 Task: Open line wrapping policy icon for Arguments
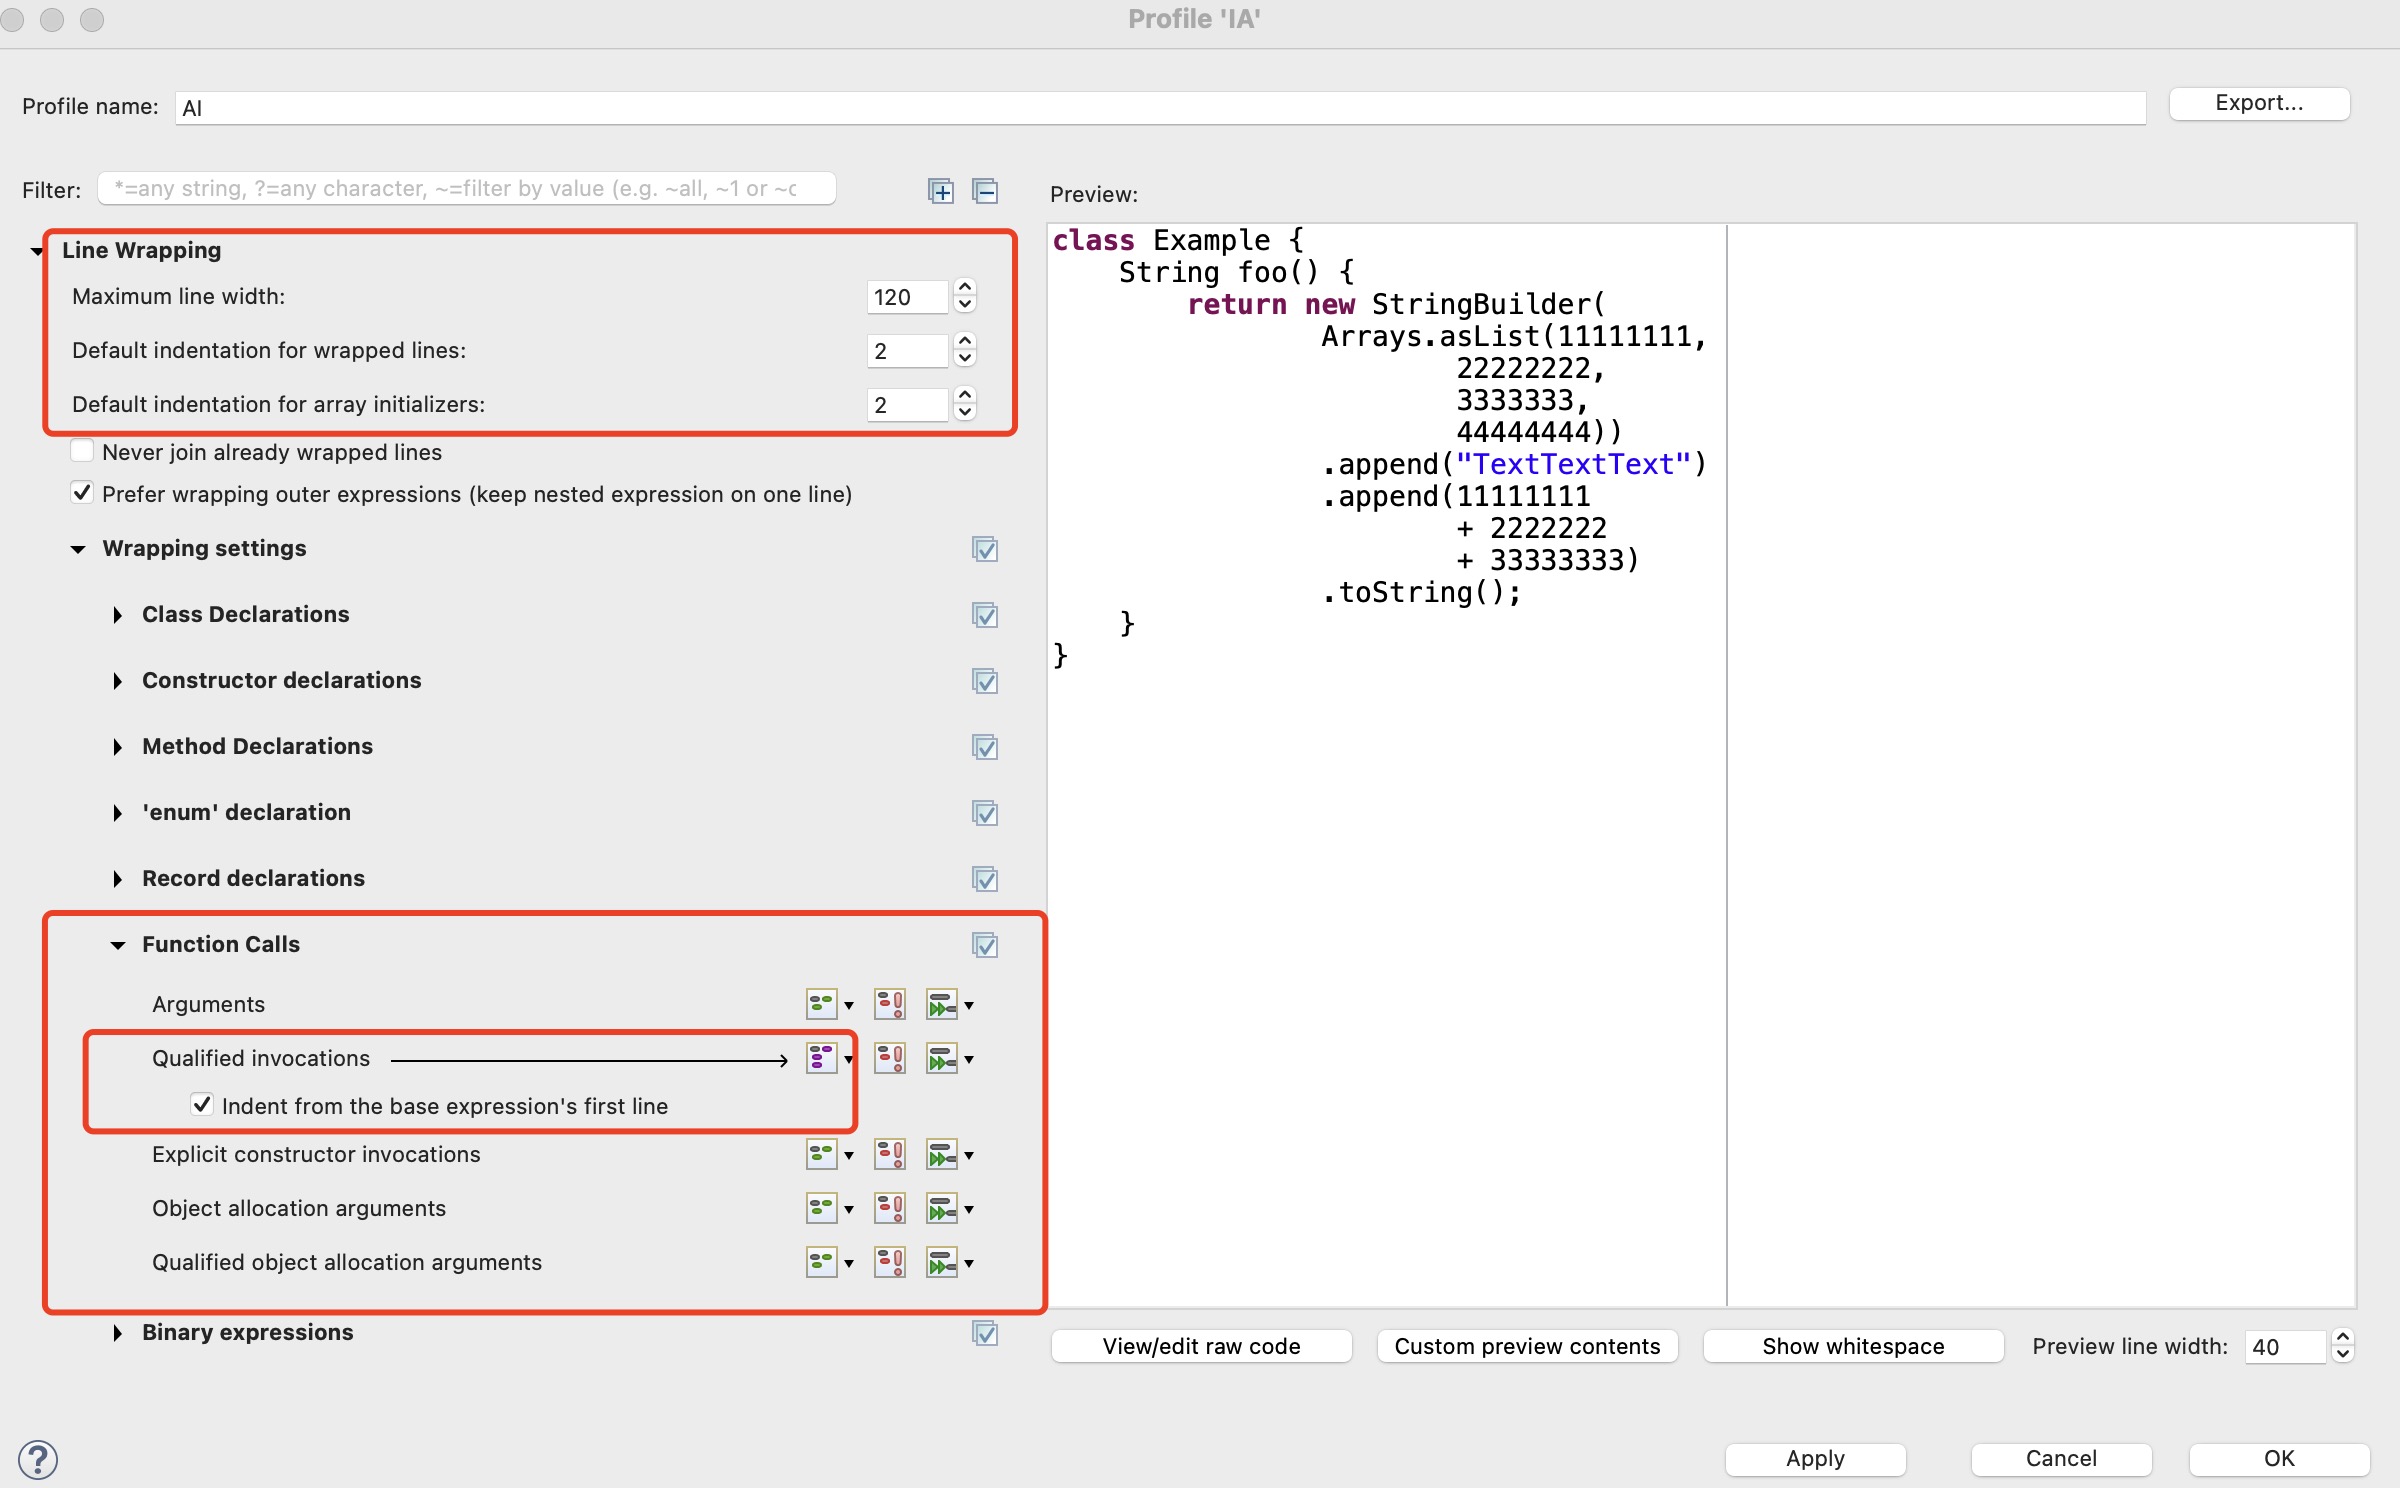pyautogui.click(x=822, y=1004)
